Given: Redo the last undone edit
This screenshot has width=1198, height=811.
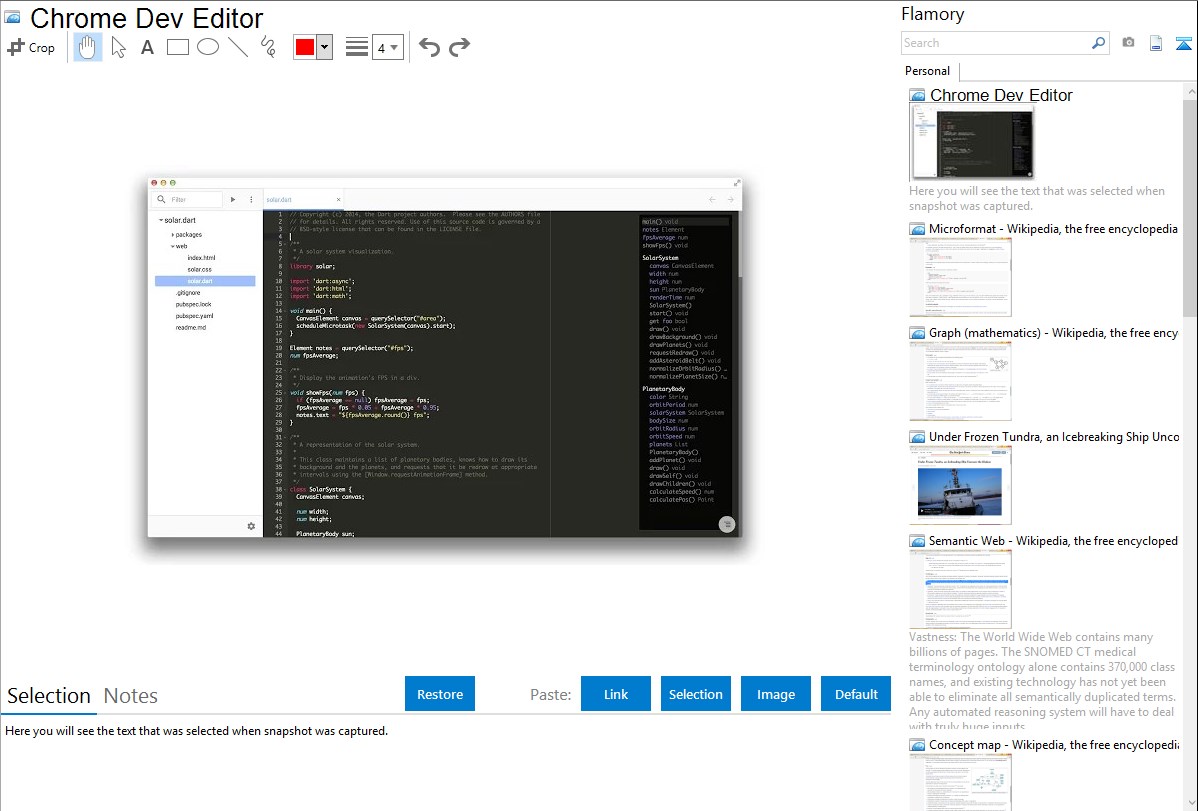Looking at the screenshot, I should (x=459, y=47).
